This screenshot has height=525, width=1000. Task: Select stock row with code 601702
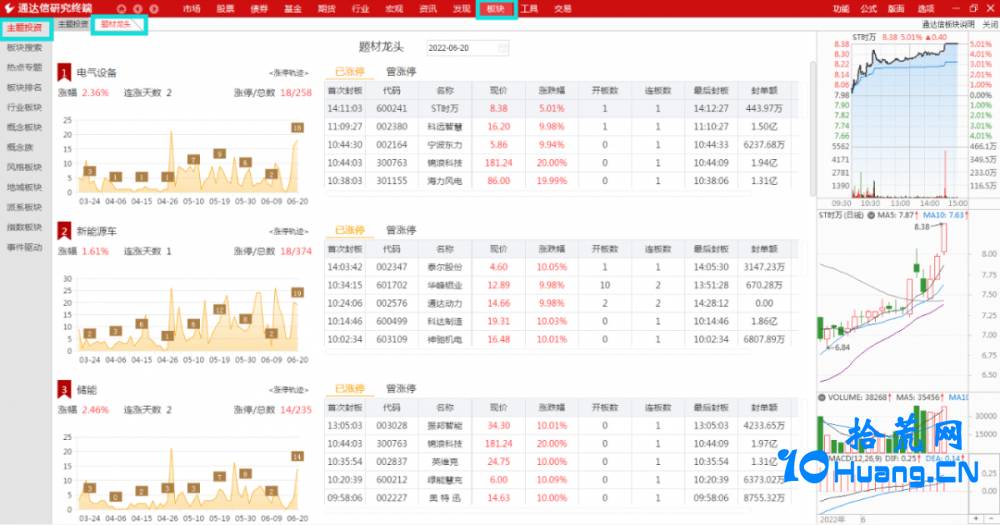click(561, 285)
